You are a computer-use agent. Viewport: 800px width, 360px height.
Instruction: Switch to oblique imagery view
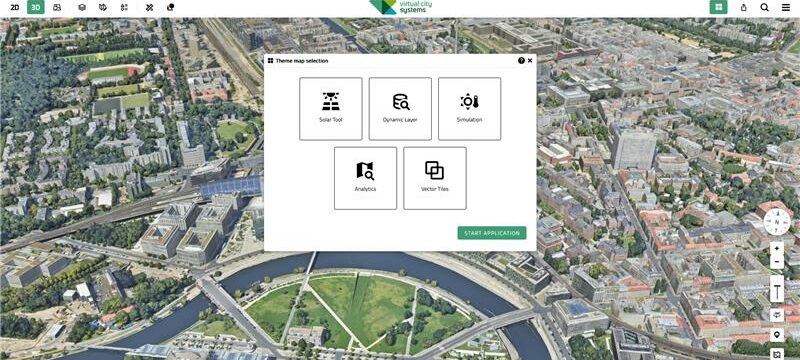(57, 7)
